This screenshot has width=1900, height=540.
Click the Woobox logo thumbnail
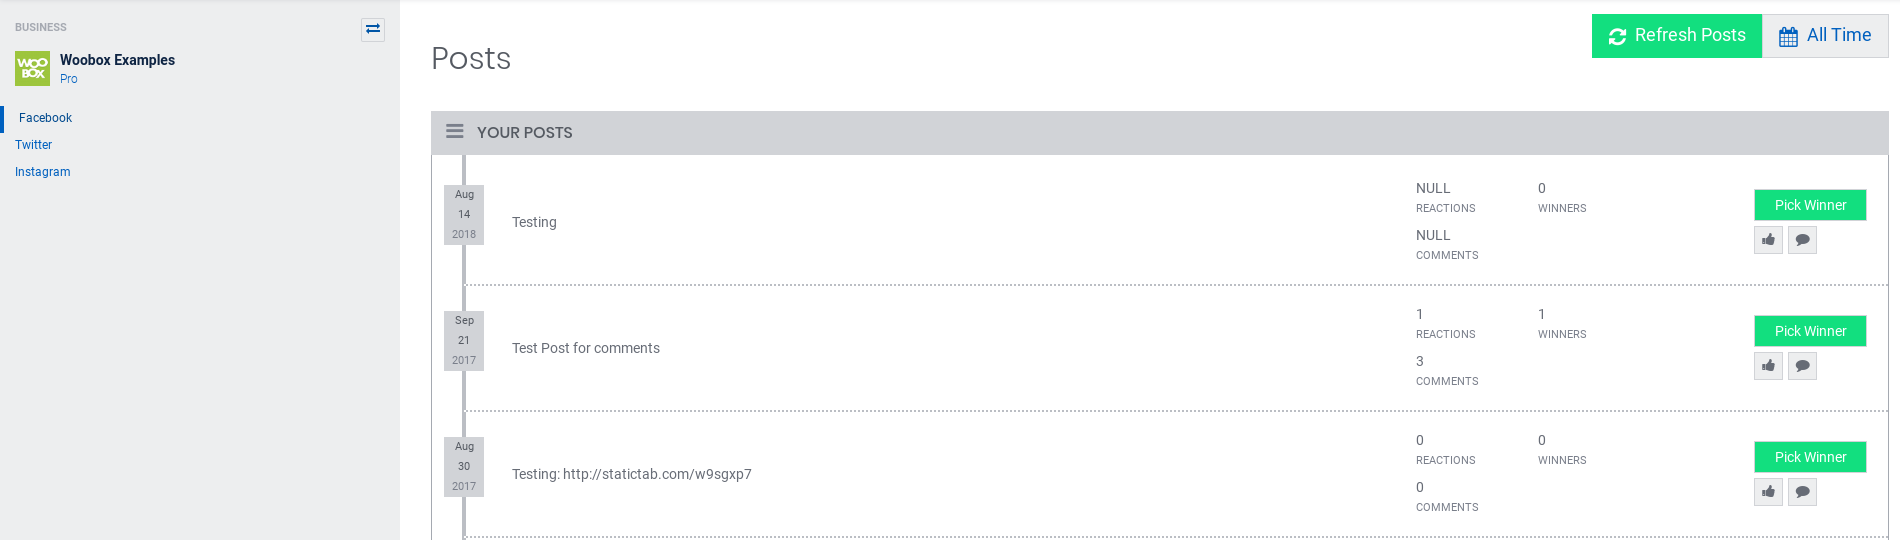33,68
